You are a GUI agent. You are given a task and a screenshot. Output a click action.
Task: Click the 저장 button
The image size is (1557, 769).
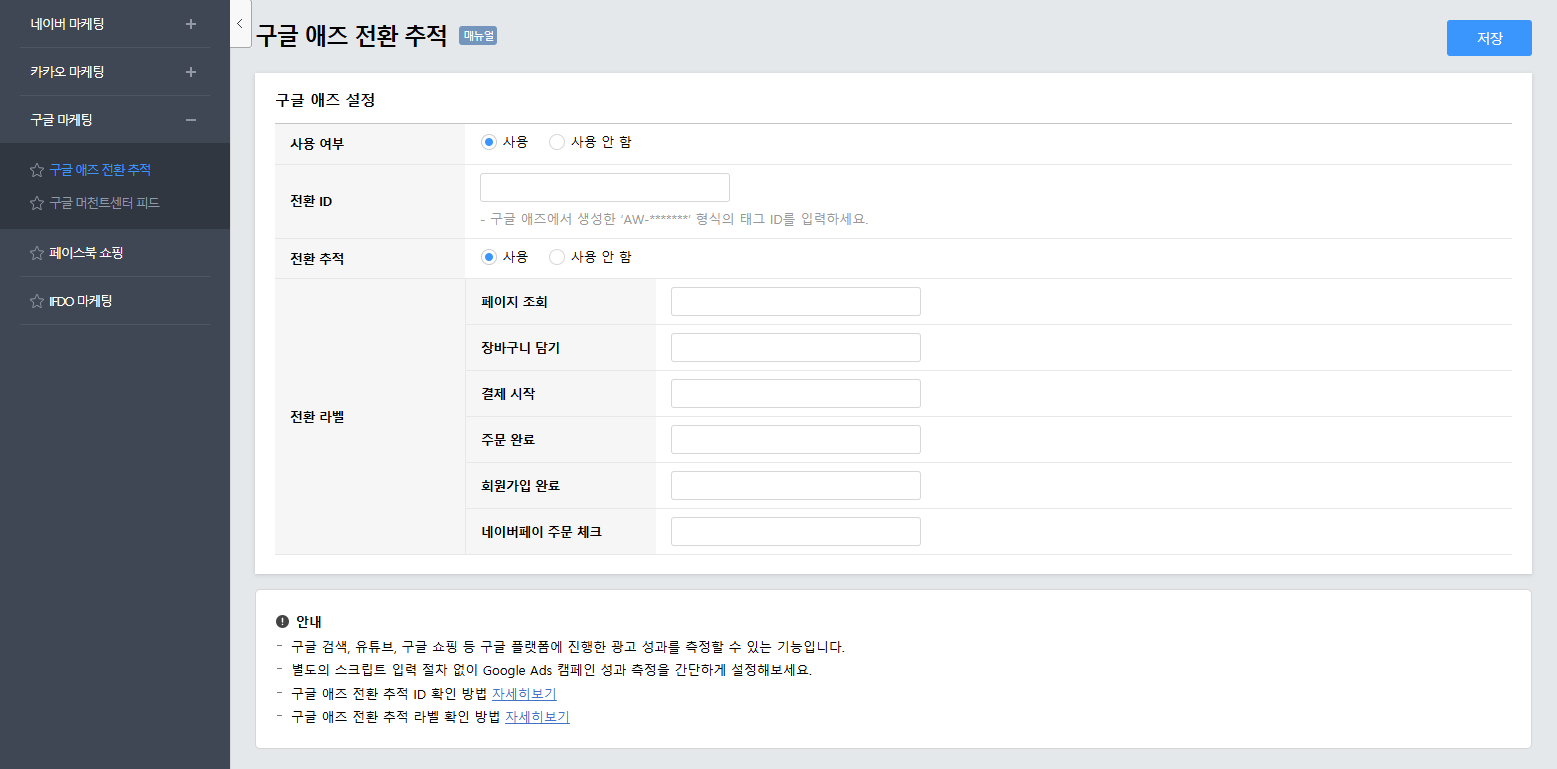[1489, 38]
